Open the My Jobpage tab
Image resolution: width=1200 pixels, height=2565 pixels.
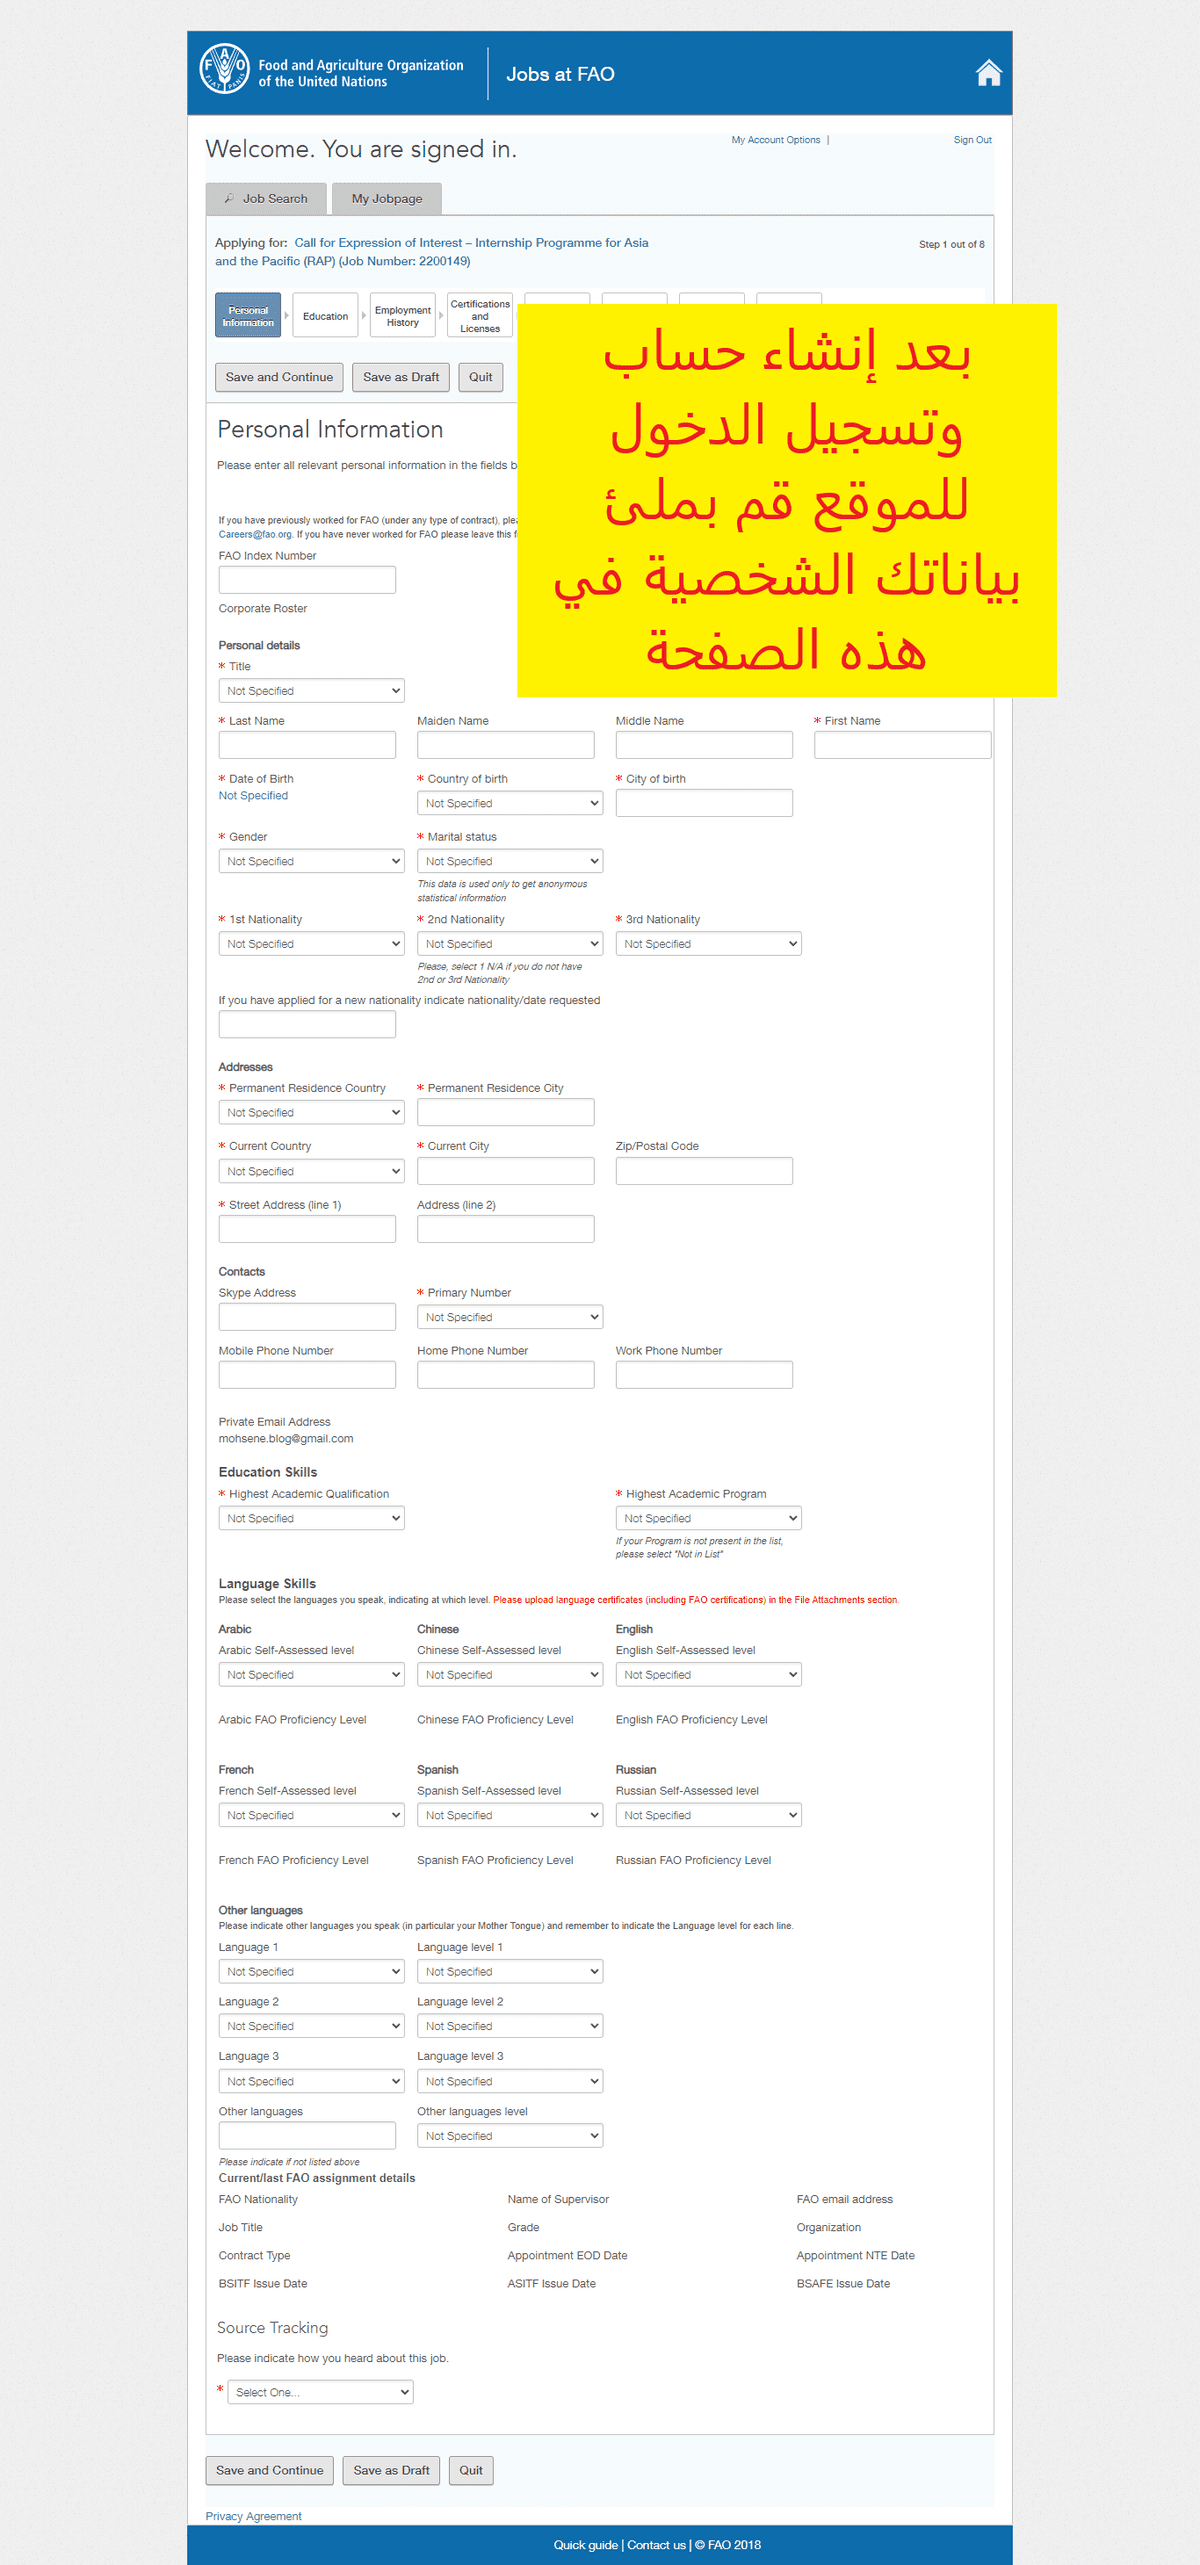click(x=387, y=199)
